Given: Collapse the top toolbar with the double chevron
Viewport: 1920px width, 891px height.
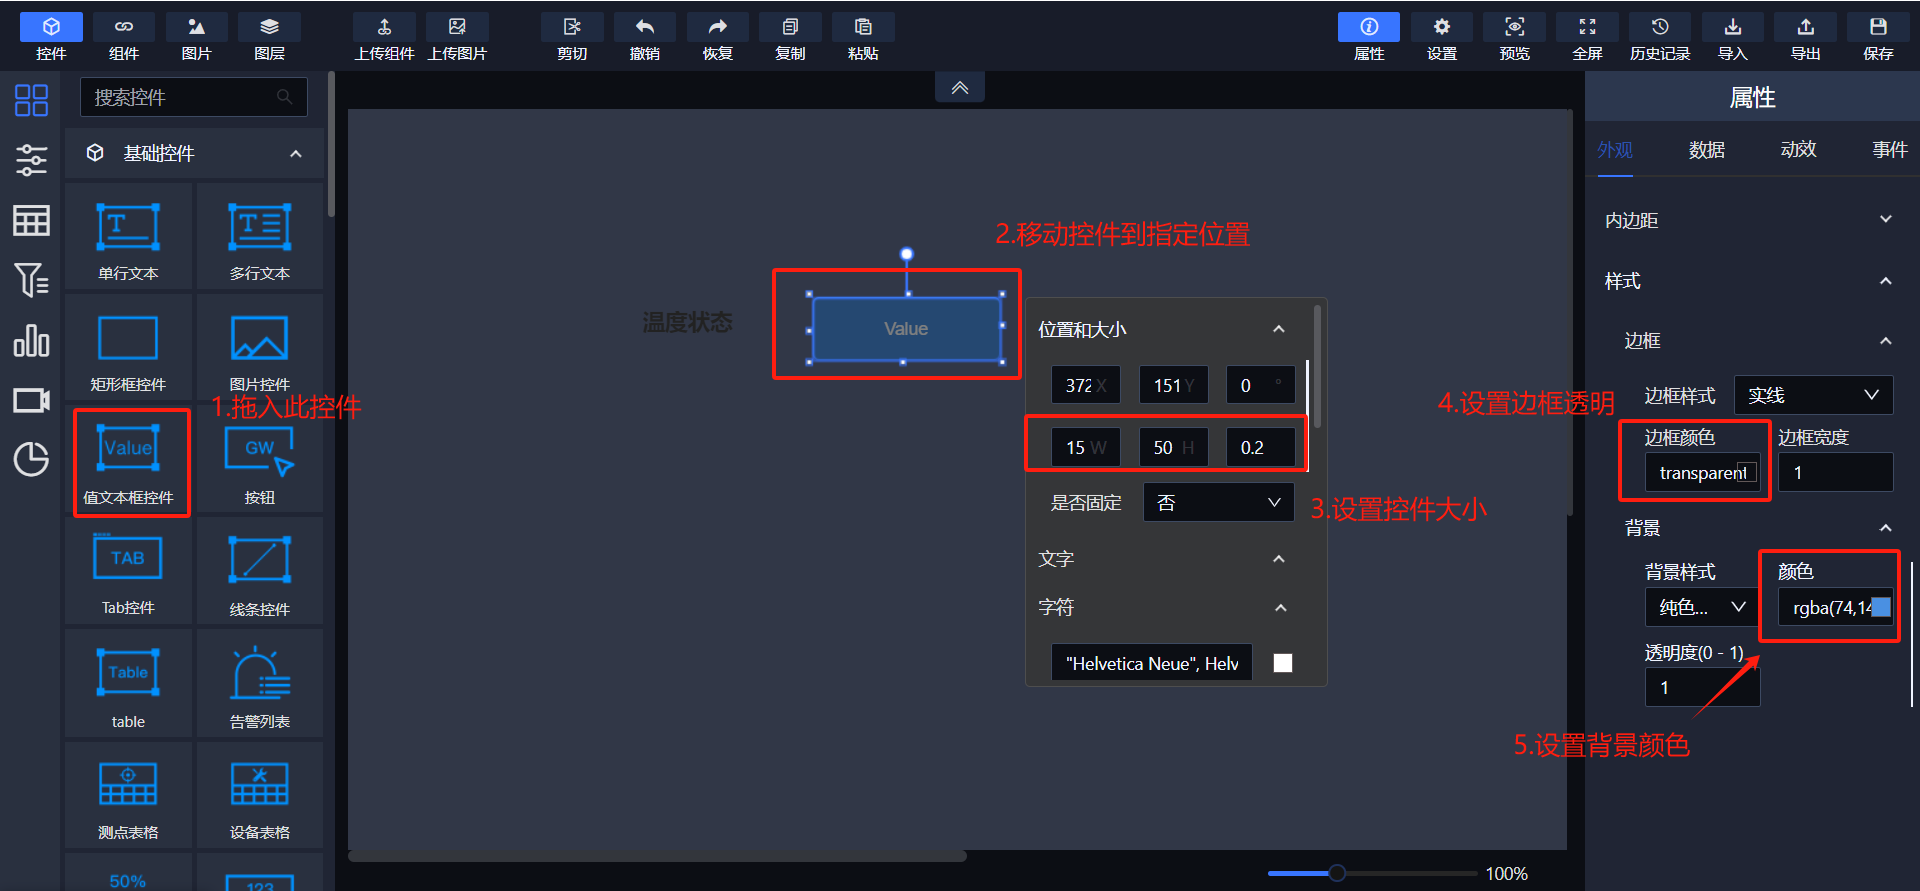Looking at the screenshot, I should click(x=960, y=88).
